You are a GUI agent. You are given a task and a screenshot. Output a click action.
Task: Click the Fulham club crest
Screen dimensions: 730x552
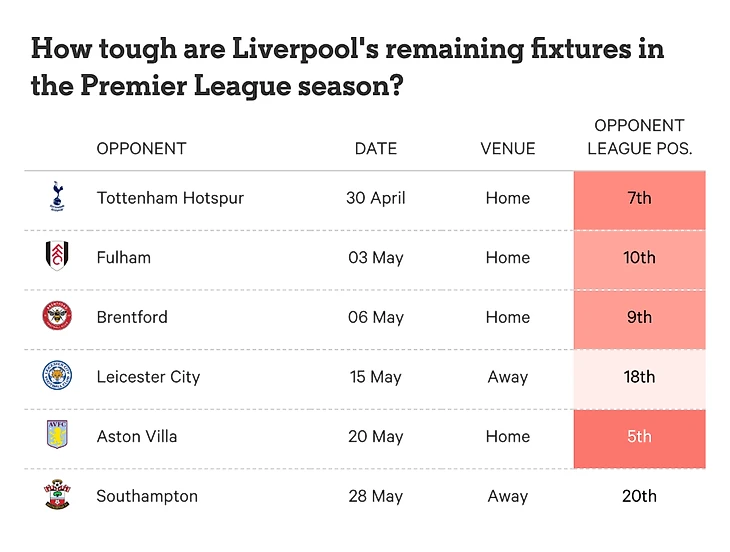tap(57, 256)
